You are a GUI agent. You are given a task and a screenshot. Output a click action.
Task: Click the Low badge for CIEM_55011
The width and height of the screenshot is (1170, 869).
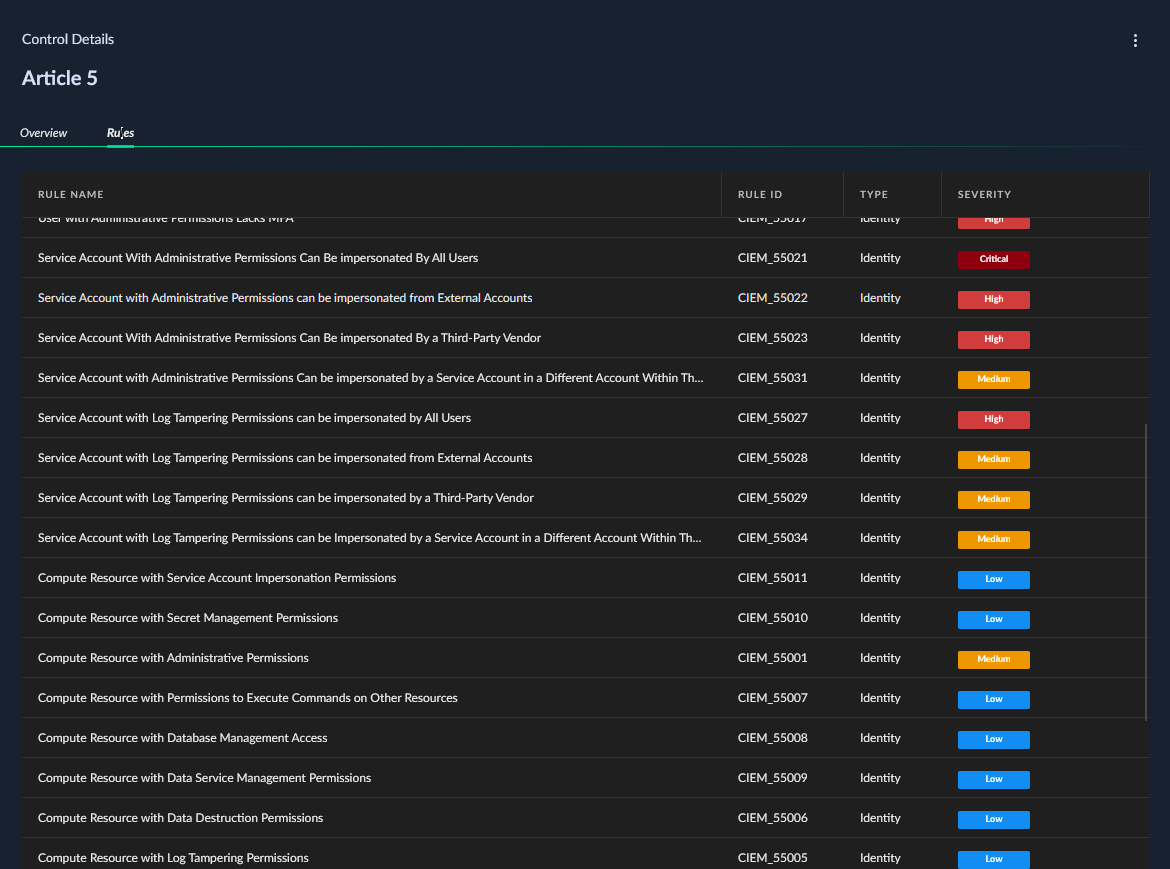[993, 579]
